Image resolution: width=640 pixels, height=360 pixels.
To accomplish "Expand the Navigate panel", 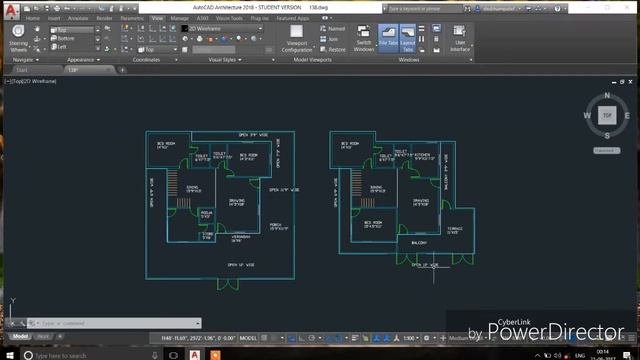I will (x=25, y=60).
